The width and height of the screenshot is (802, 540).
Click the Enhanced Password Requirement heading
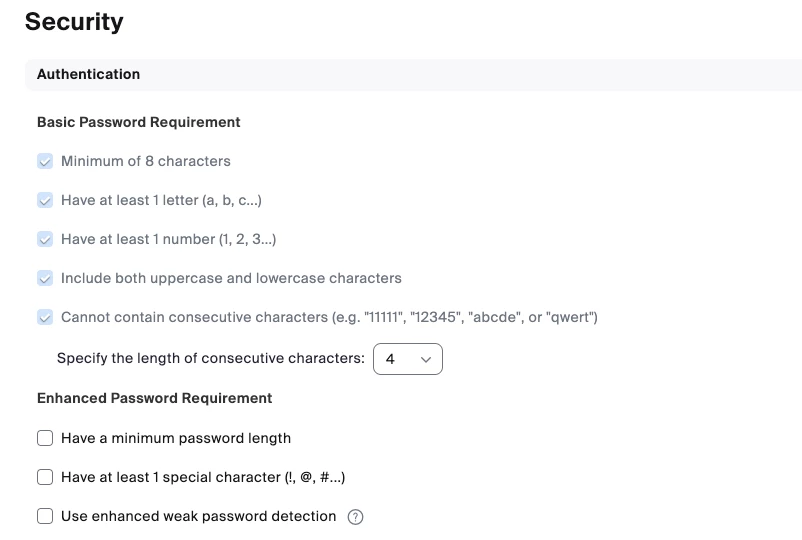(155, 398)
